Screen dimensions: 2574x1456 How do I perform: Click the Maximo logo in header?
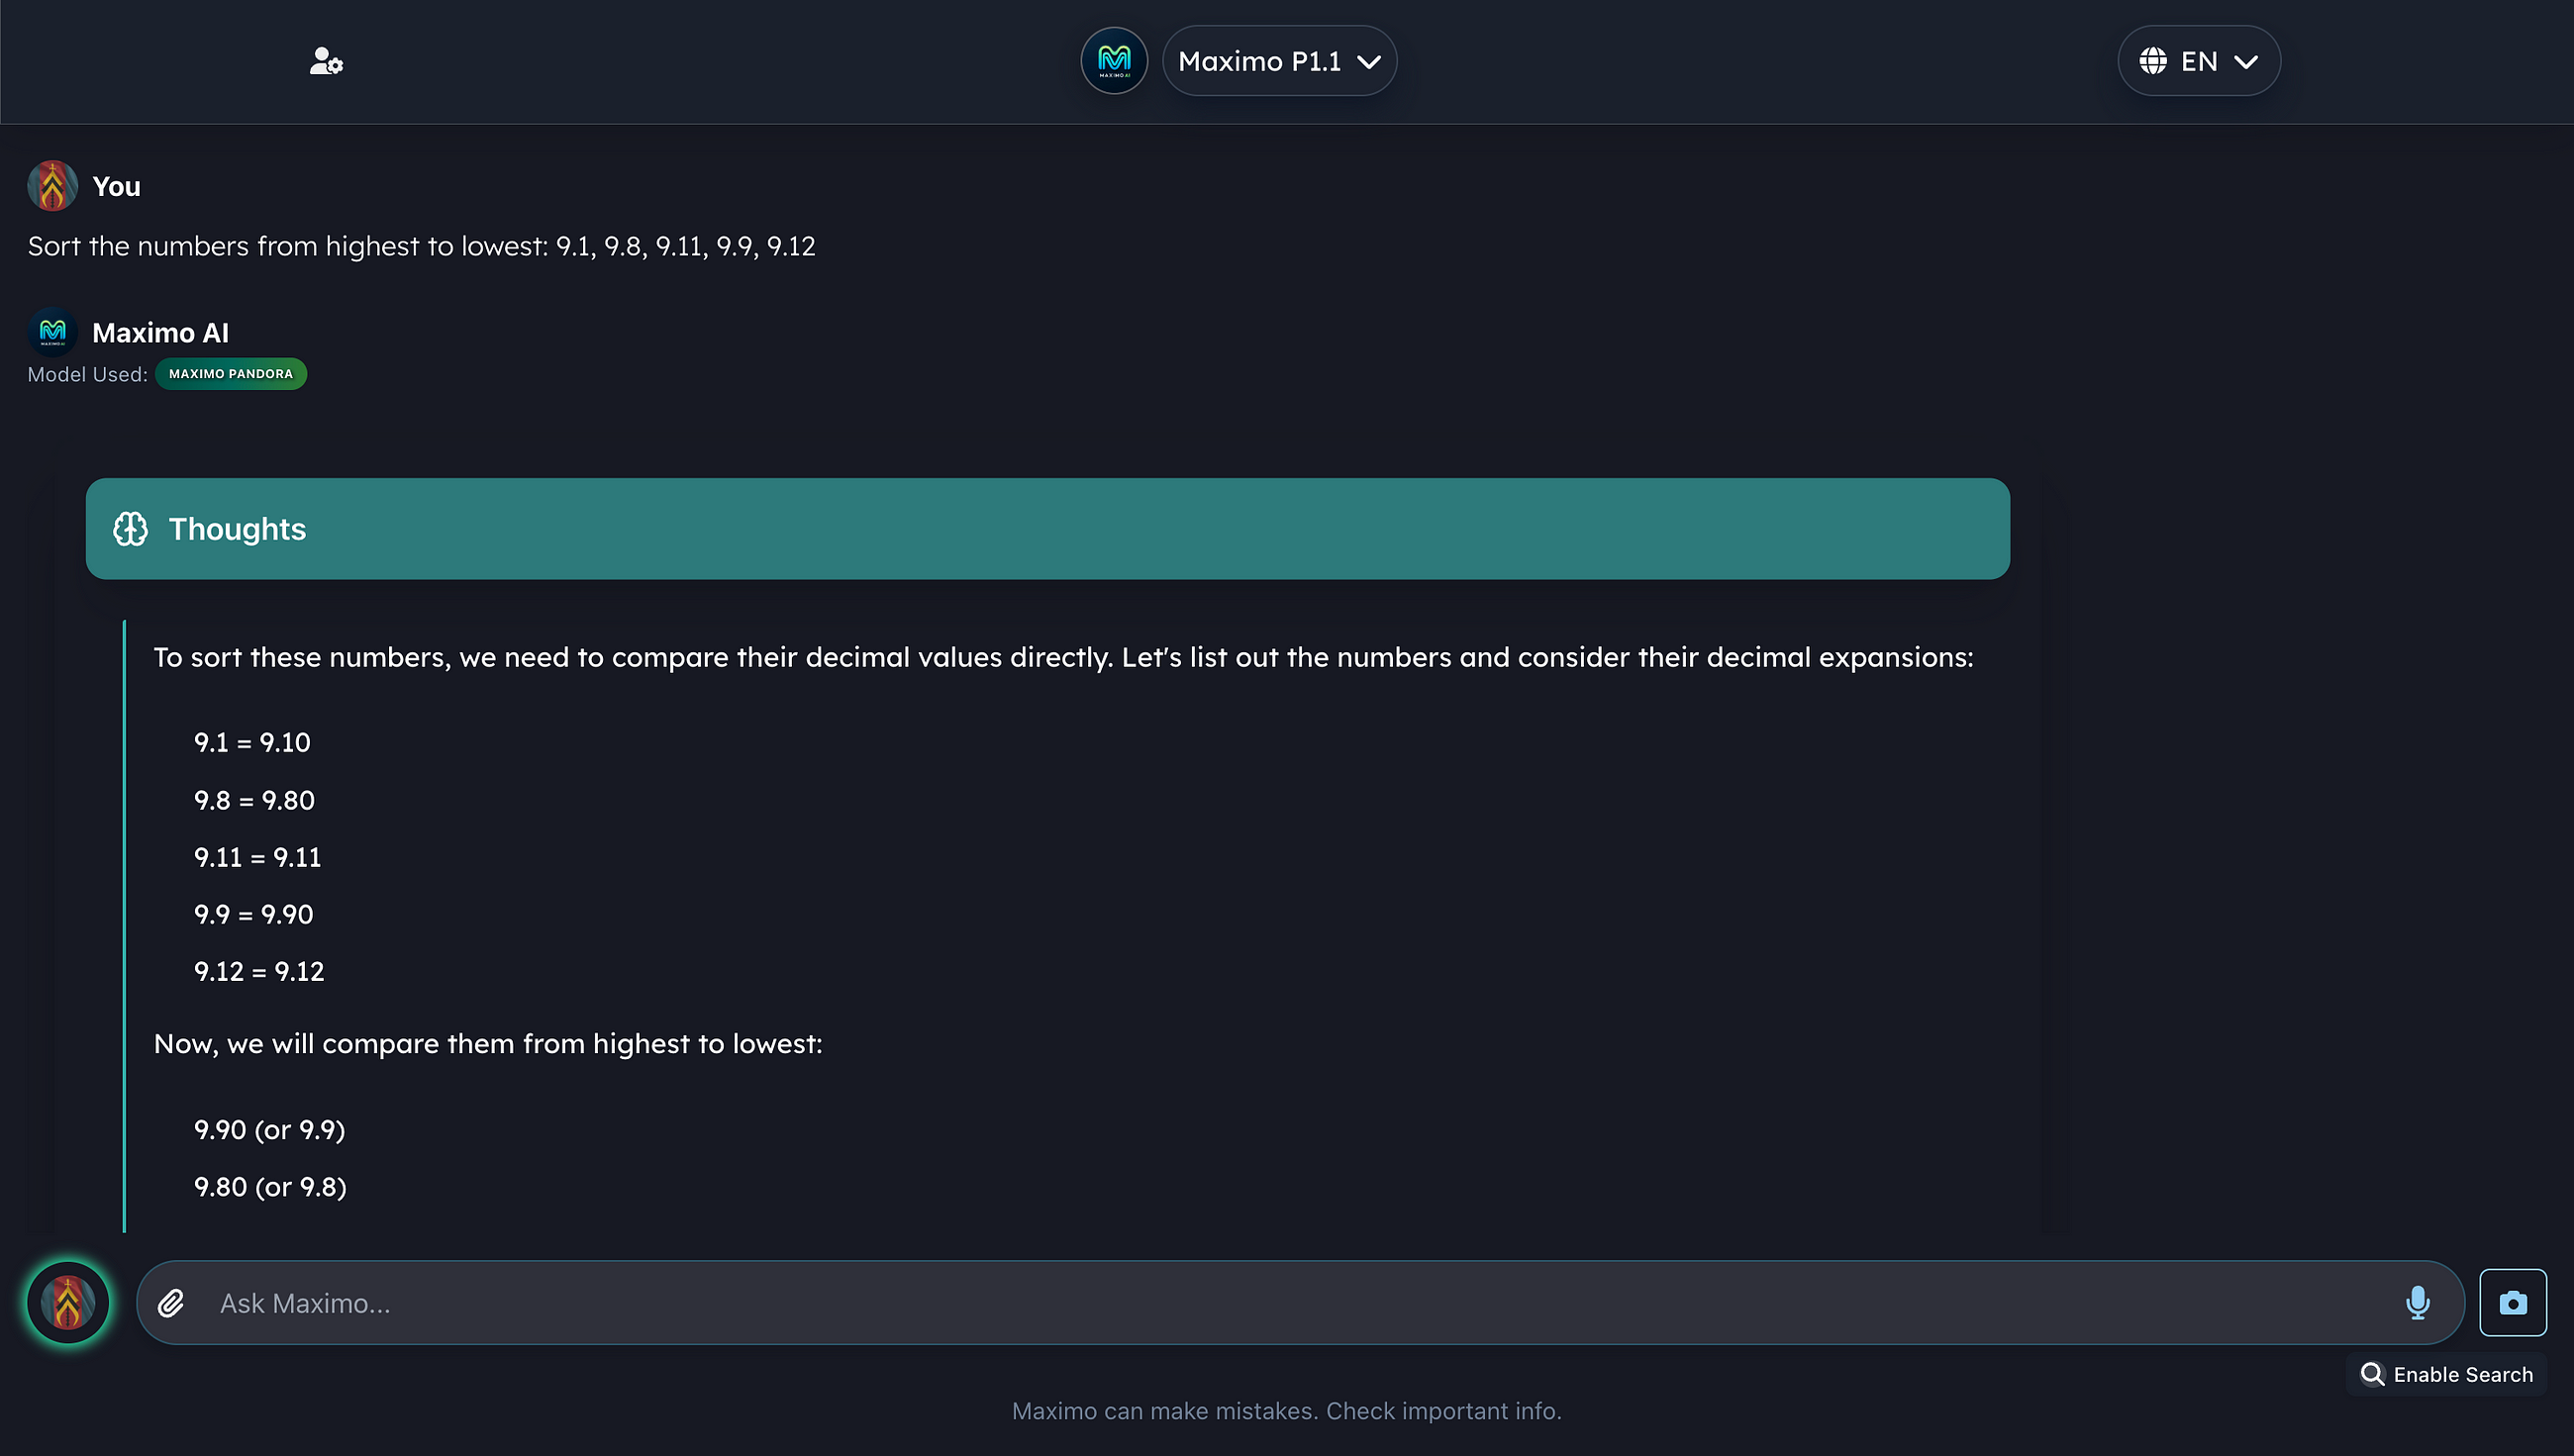1114,61
